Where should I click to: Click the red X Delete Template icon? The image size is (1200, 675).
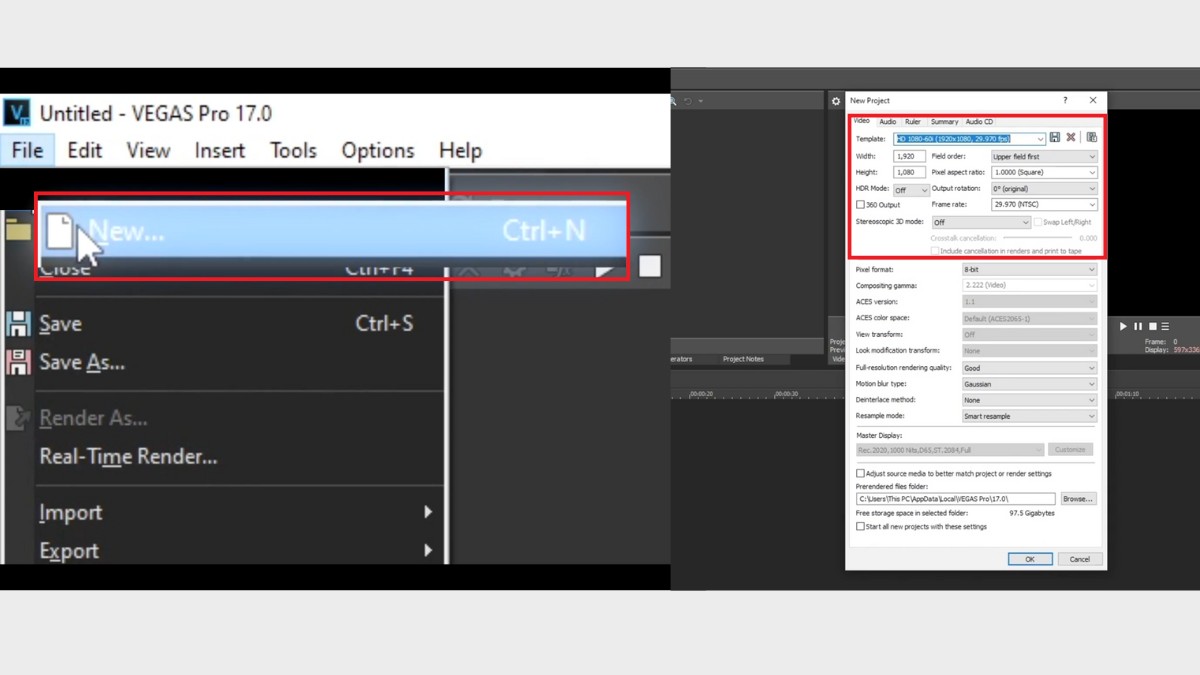coord(1071,138)
